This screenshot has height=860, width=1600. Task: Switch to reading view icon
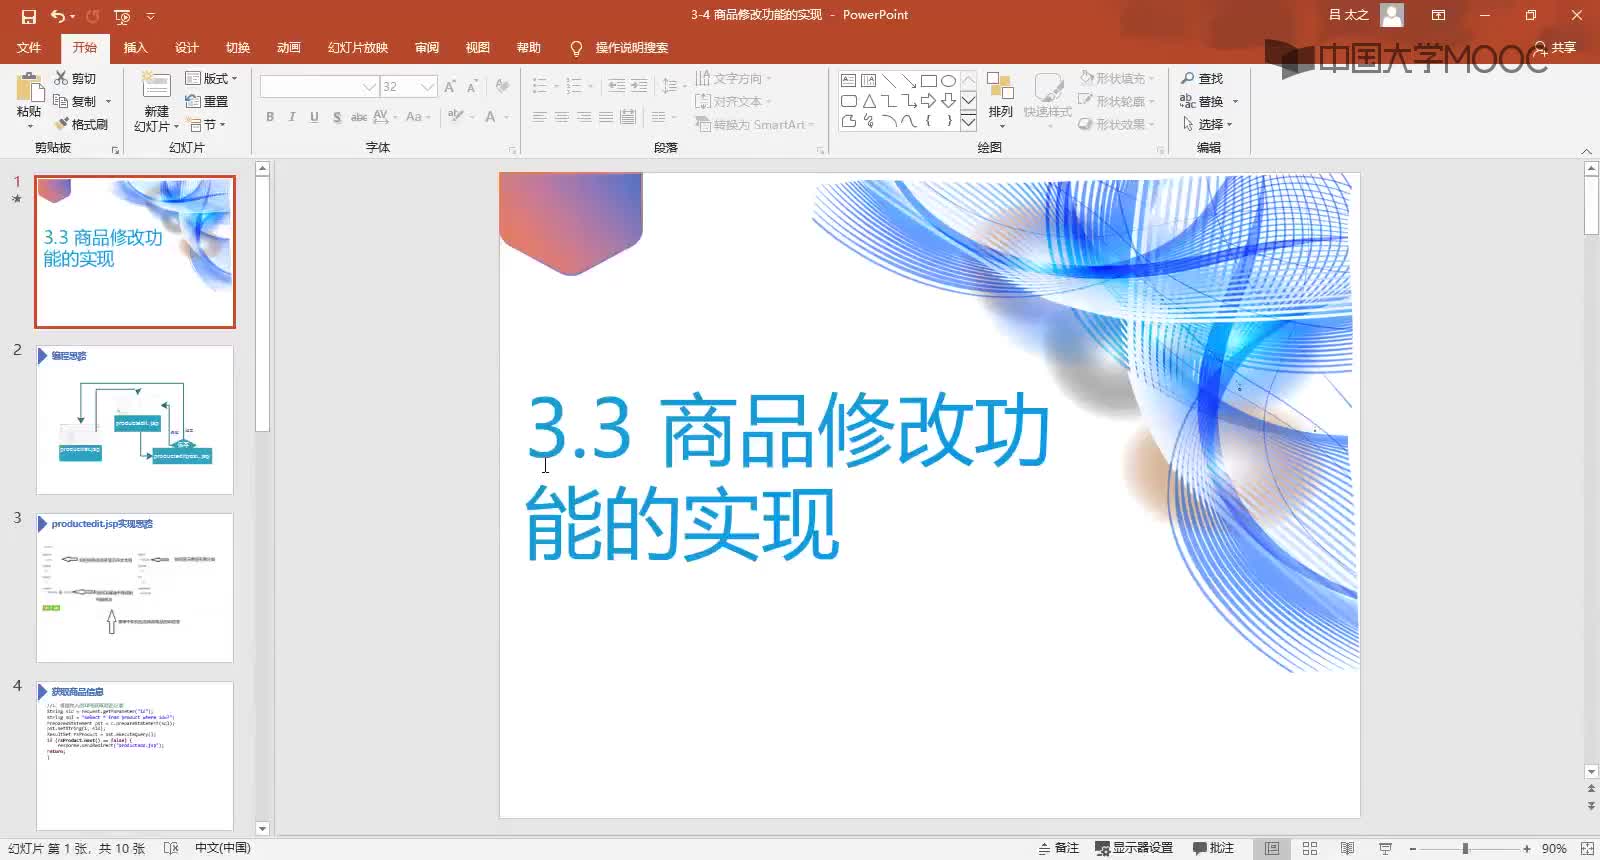(x=1347, y=848)
